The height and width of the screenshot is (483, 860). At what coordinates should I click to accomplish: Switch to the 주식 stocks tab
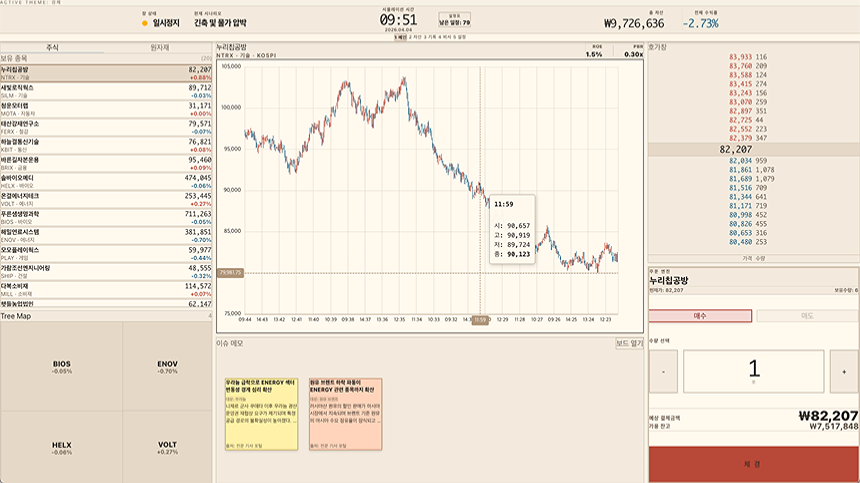click(53, 47)
